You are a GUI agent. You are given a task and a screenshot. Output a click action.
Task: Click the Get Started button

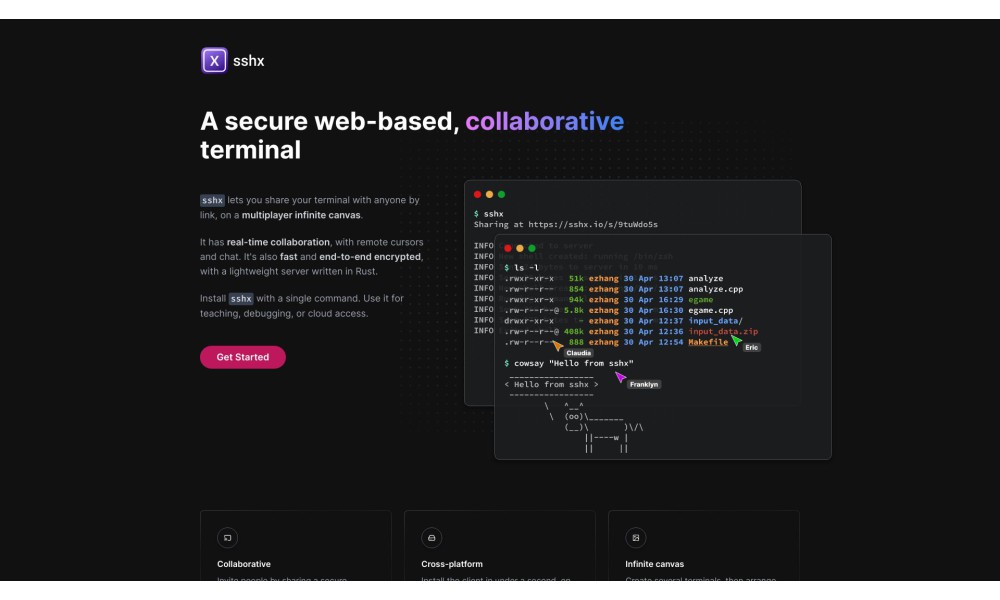[x=242, y=357]
